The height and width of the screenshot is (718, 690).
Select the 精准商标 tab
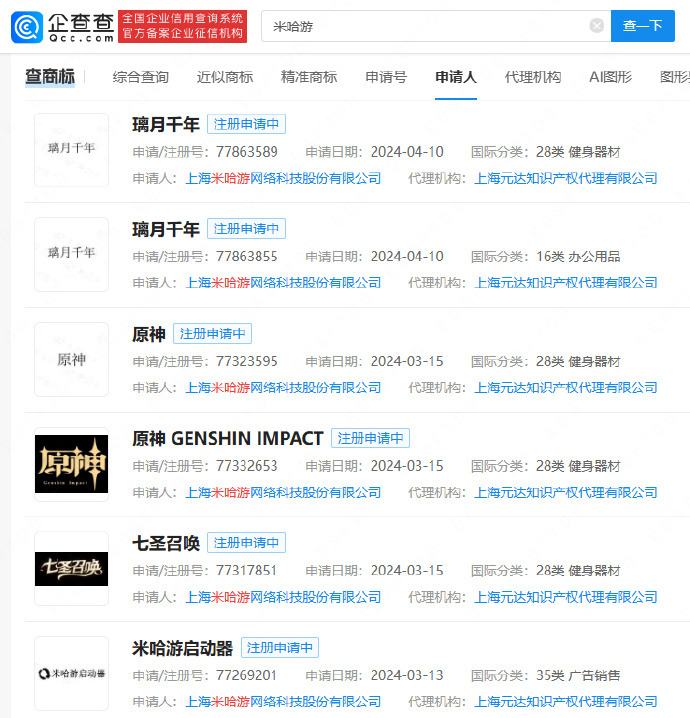pyautogui.click(x=309, y=77)
